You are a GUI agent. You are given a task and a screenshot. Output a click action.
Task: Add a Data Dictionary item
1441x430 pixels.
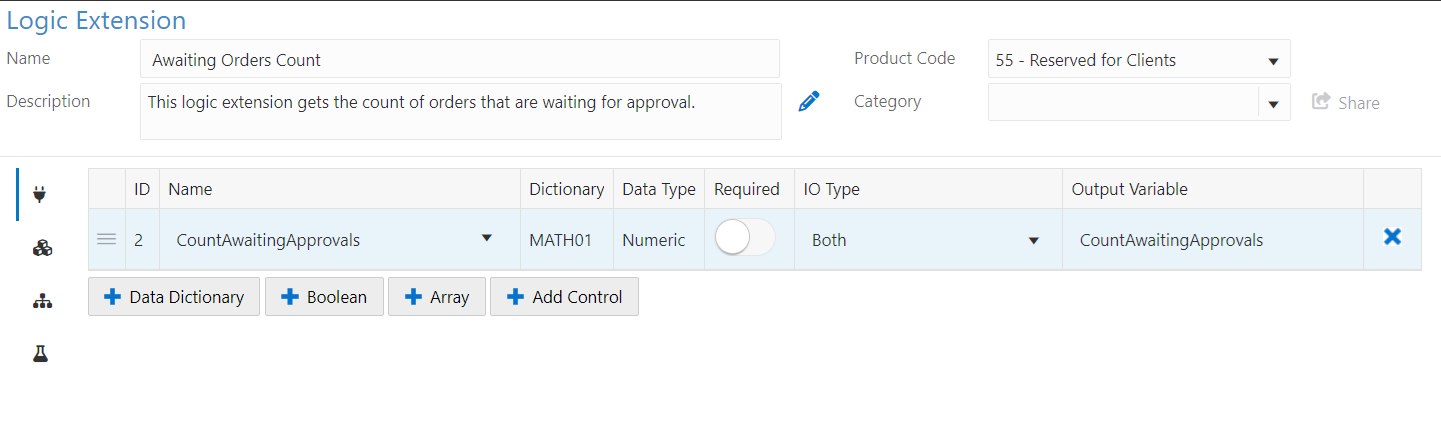174,297
